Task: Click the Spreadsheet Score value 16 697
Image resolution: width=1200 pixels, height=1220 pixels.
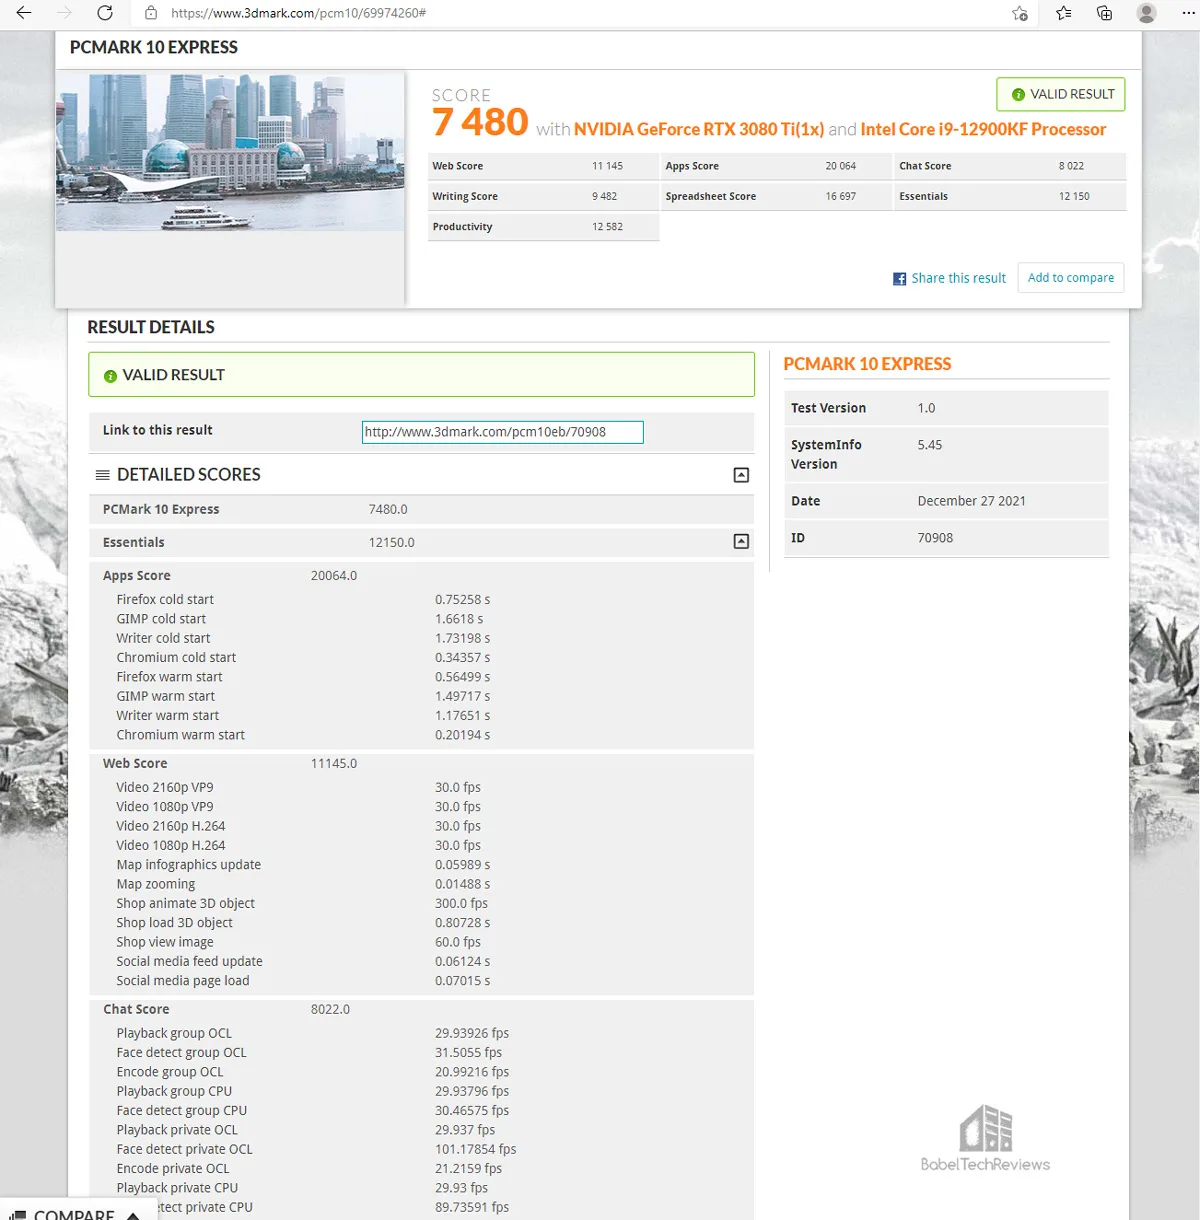Action: 840,197
